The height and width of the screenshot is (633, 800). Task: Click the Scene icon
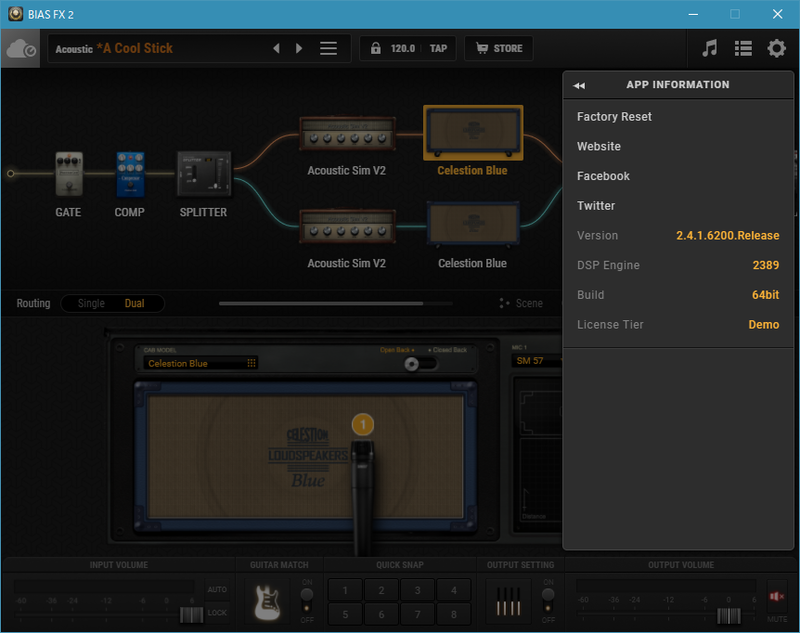pos(504,303)
